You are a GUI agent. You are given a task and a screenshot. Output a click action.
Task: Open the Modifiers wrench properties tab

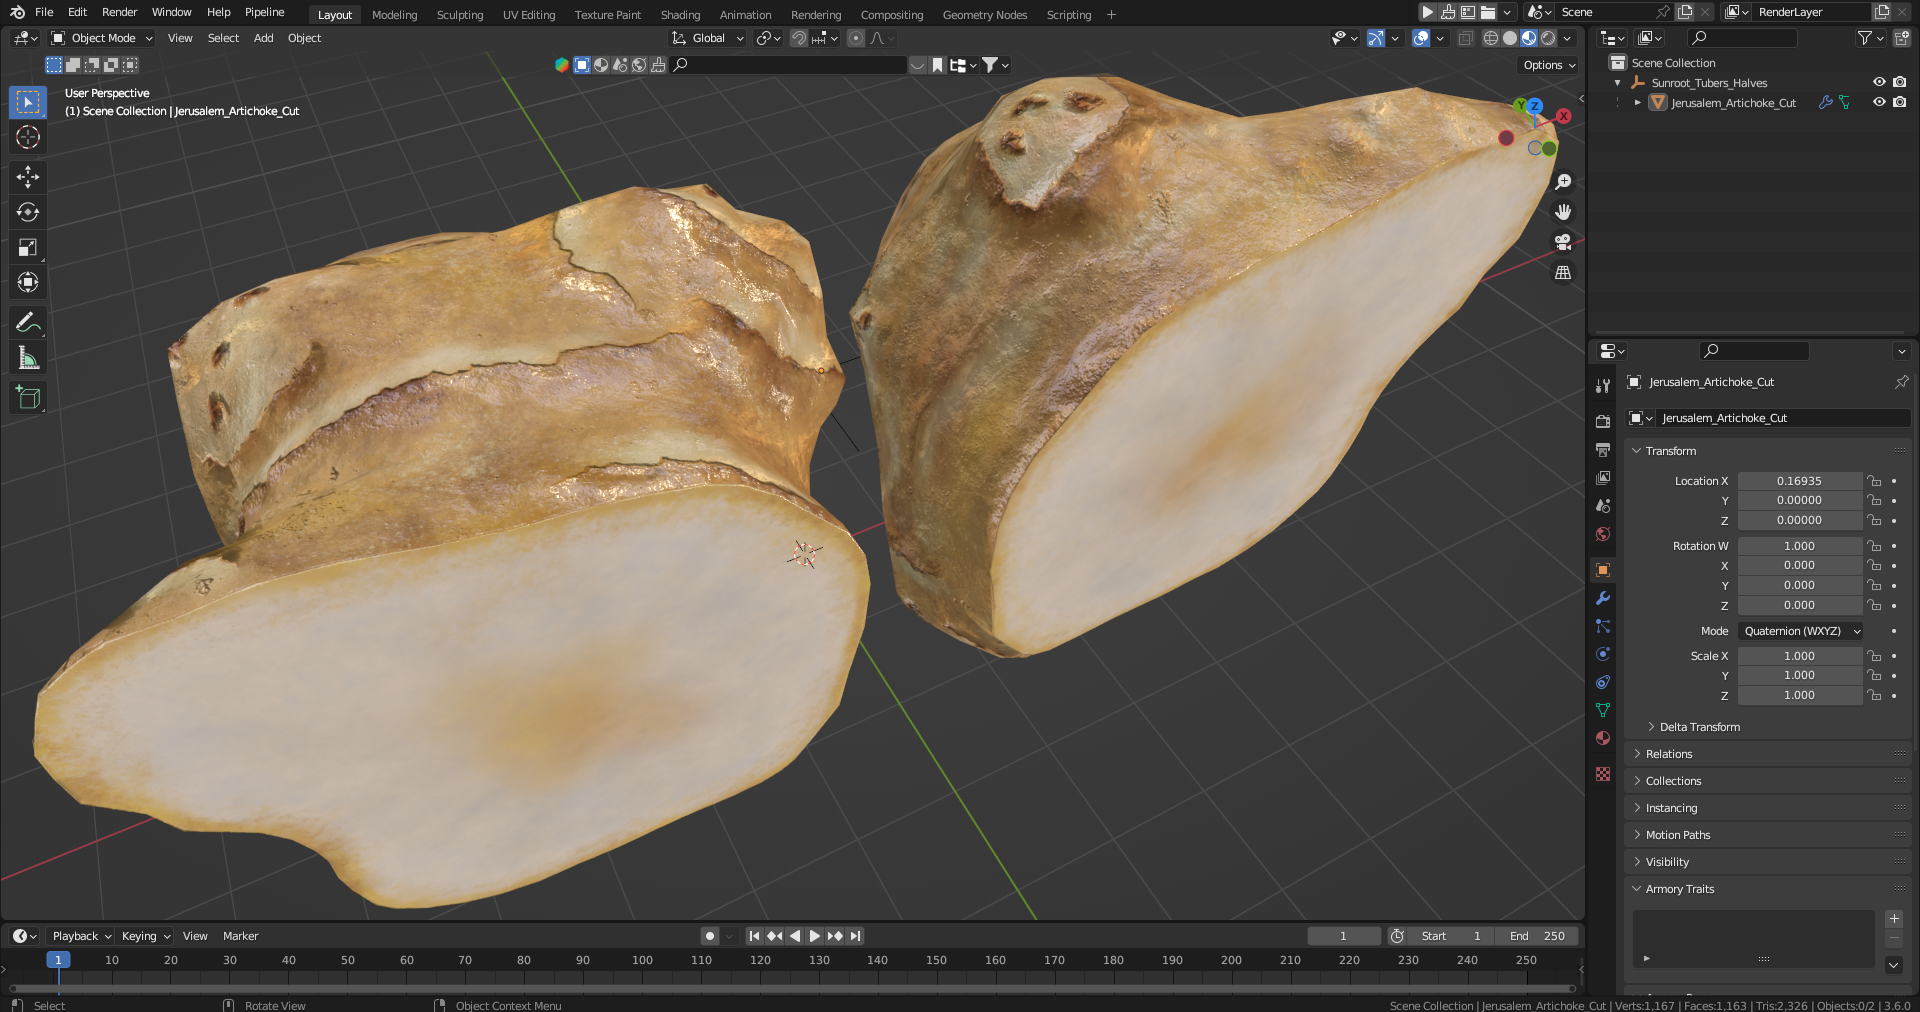1603,598
